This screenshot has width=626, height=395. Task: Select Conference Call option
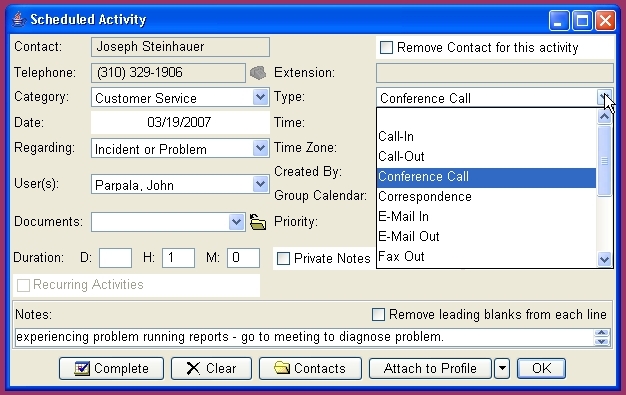486,177
